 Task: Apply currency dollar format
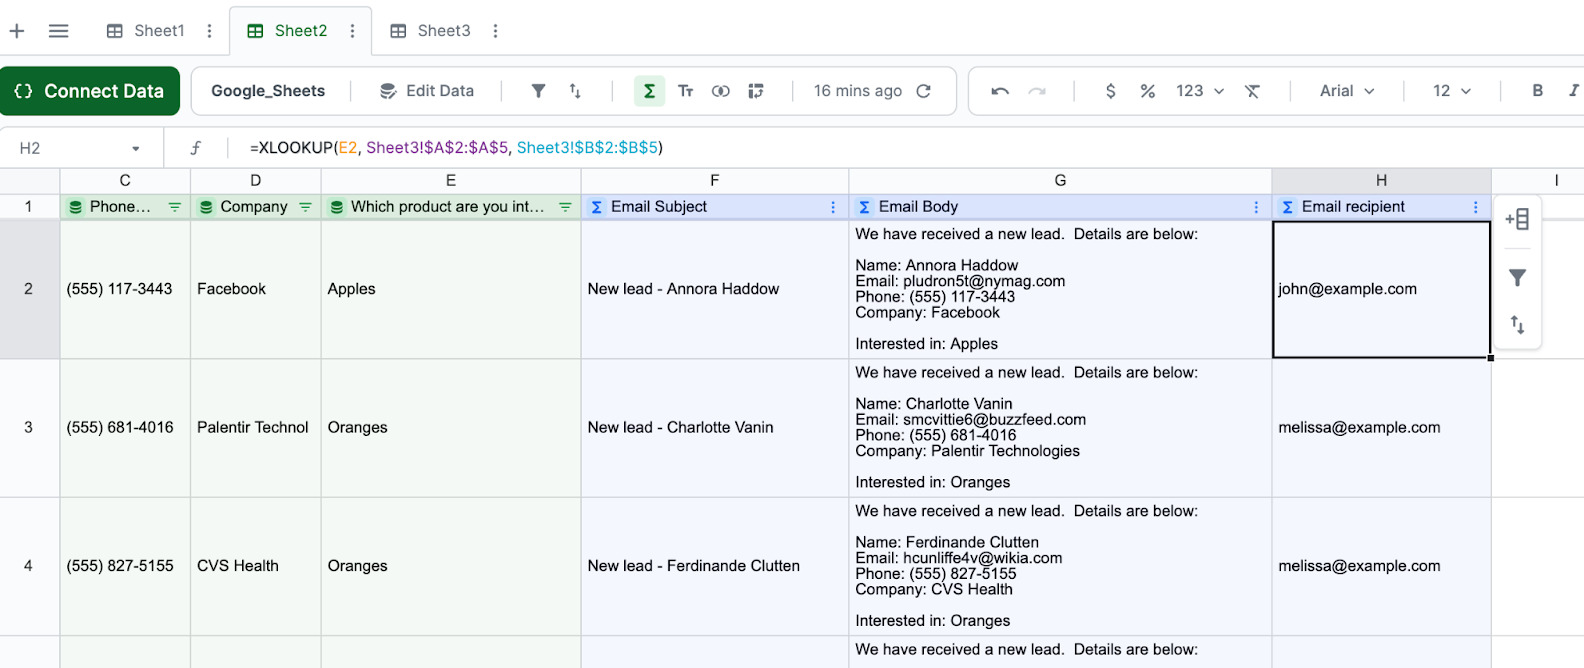[1110, 91]
